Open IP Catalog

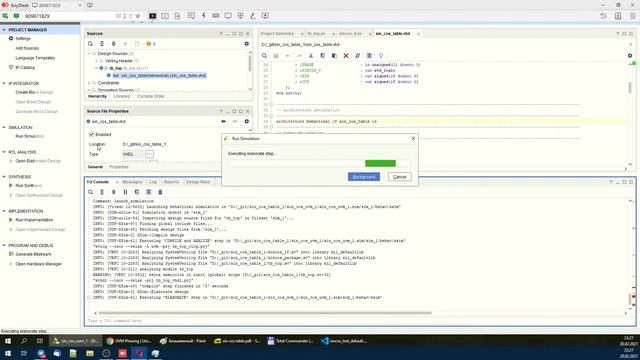[x=25, y=67]
